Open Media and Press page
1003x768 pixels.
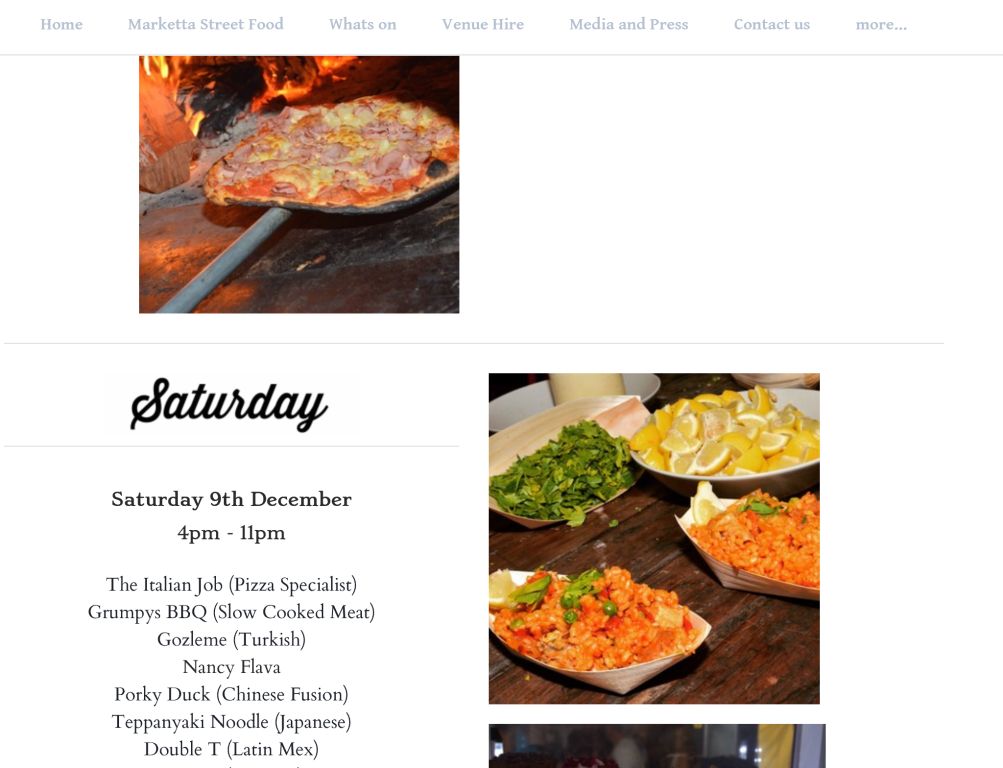(629, 24)
